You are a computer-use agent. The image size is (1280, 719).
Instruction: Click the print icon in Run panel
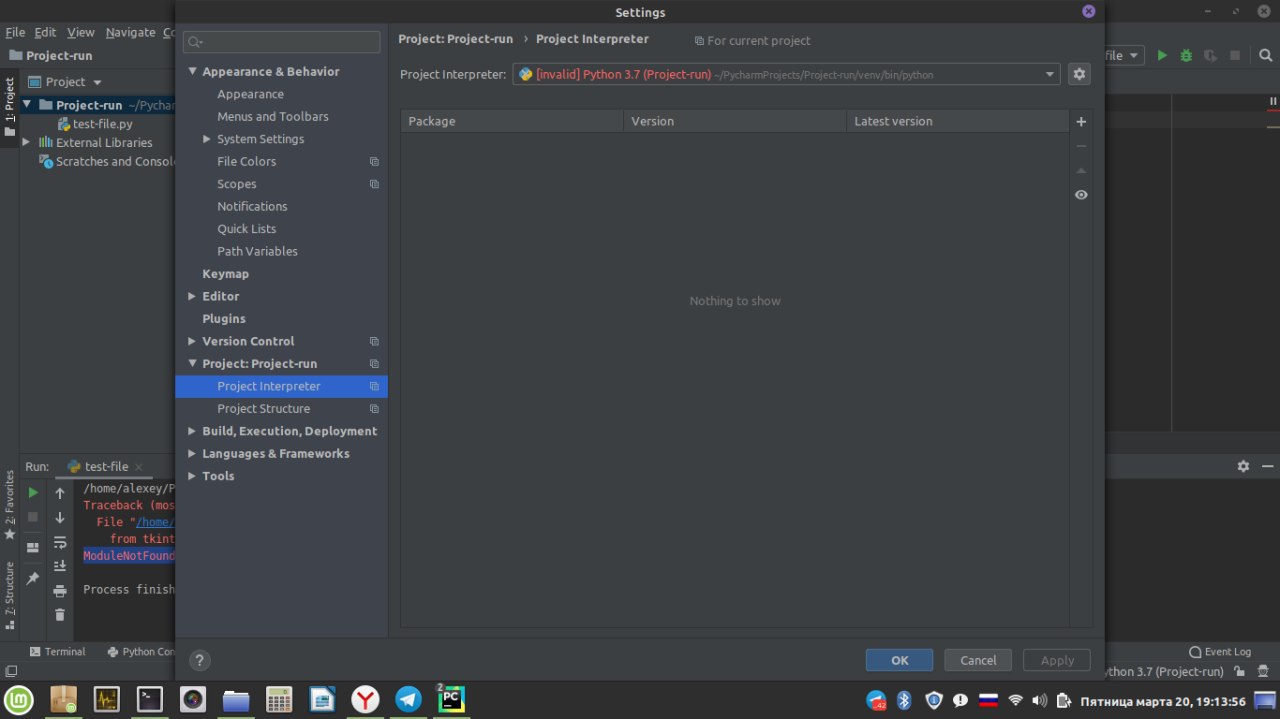[x=60, y=591]
